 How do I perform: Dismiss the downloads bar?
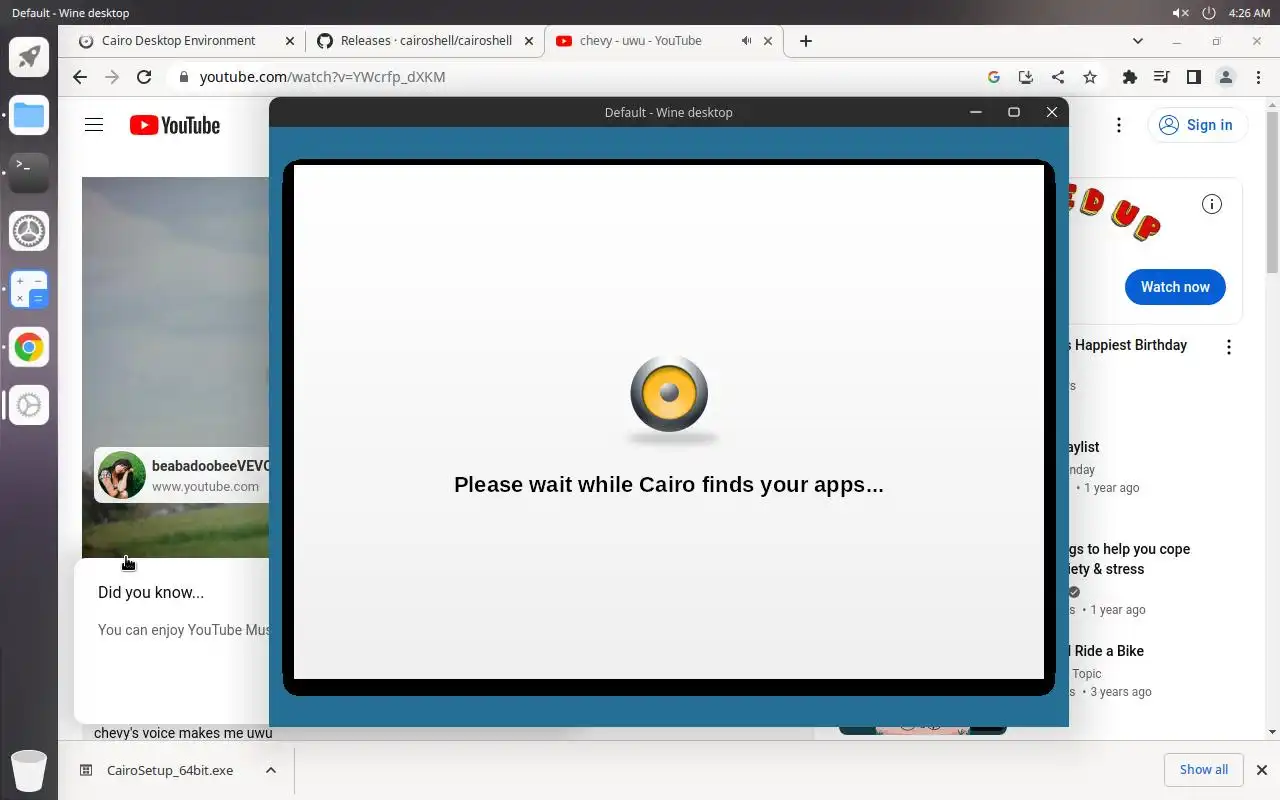[x=1261, y=770]
